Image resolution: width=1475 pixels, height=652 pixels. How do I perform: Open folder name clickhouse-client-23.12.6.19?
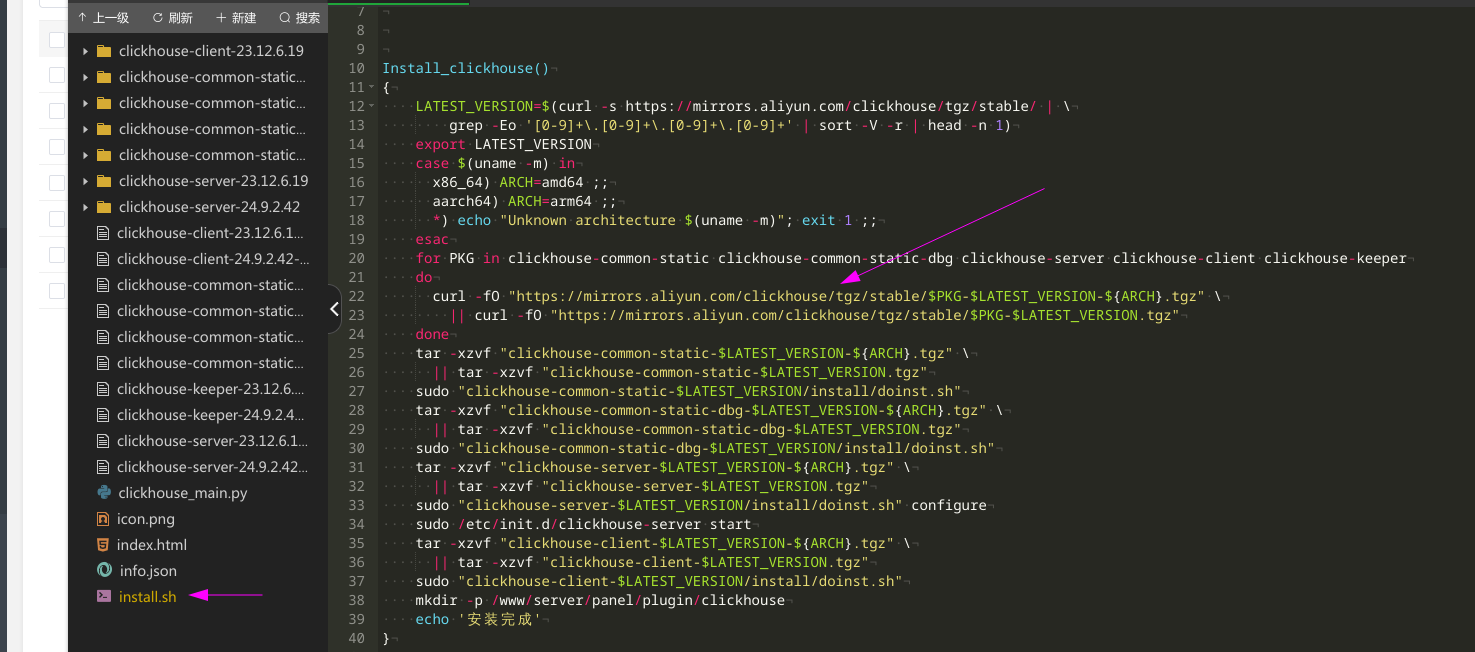point(211,51)
